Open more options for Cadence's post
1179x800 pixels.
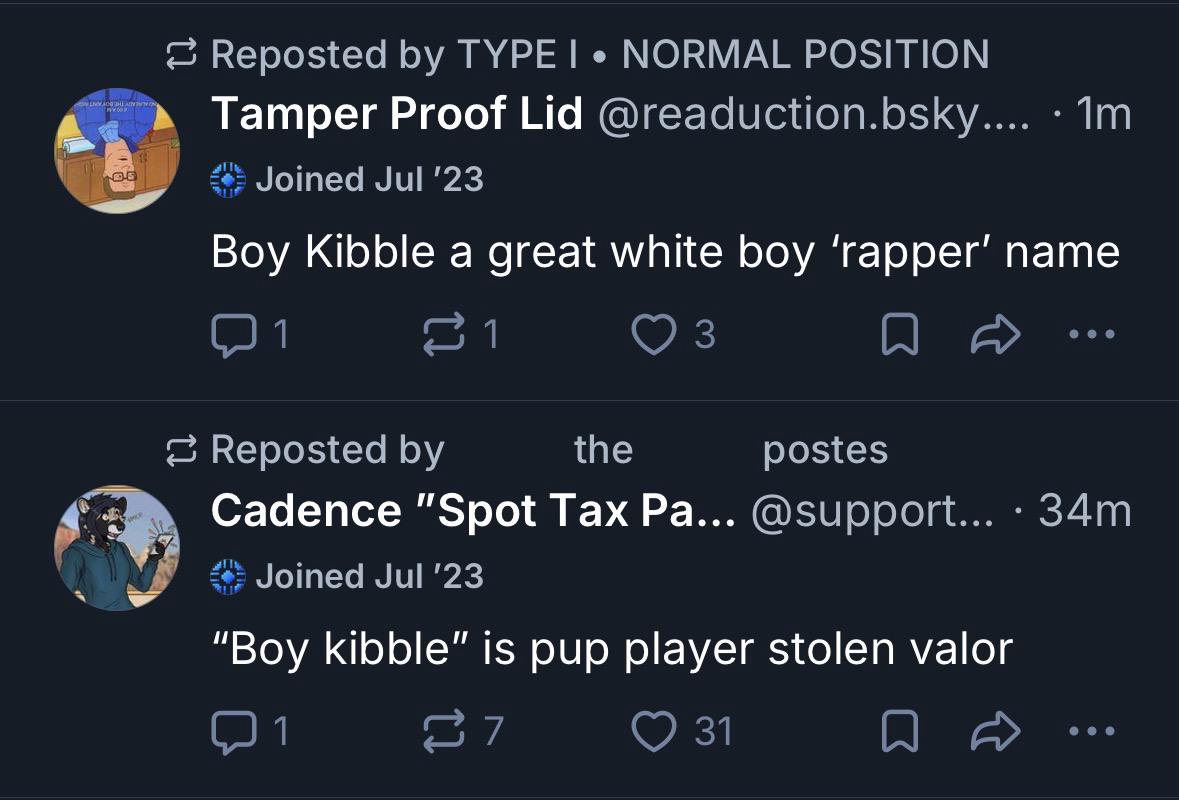1091,731
